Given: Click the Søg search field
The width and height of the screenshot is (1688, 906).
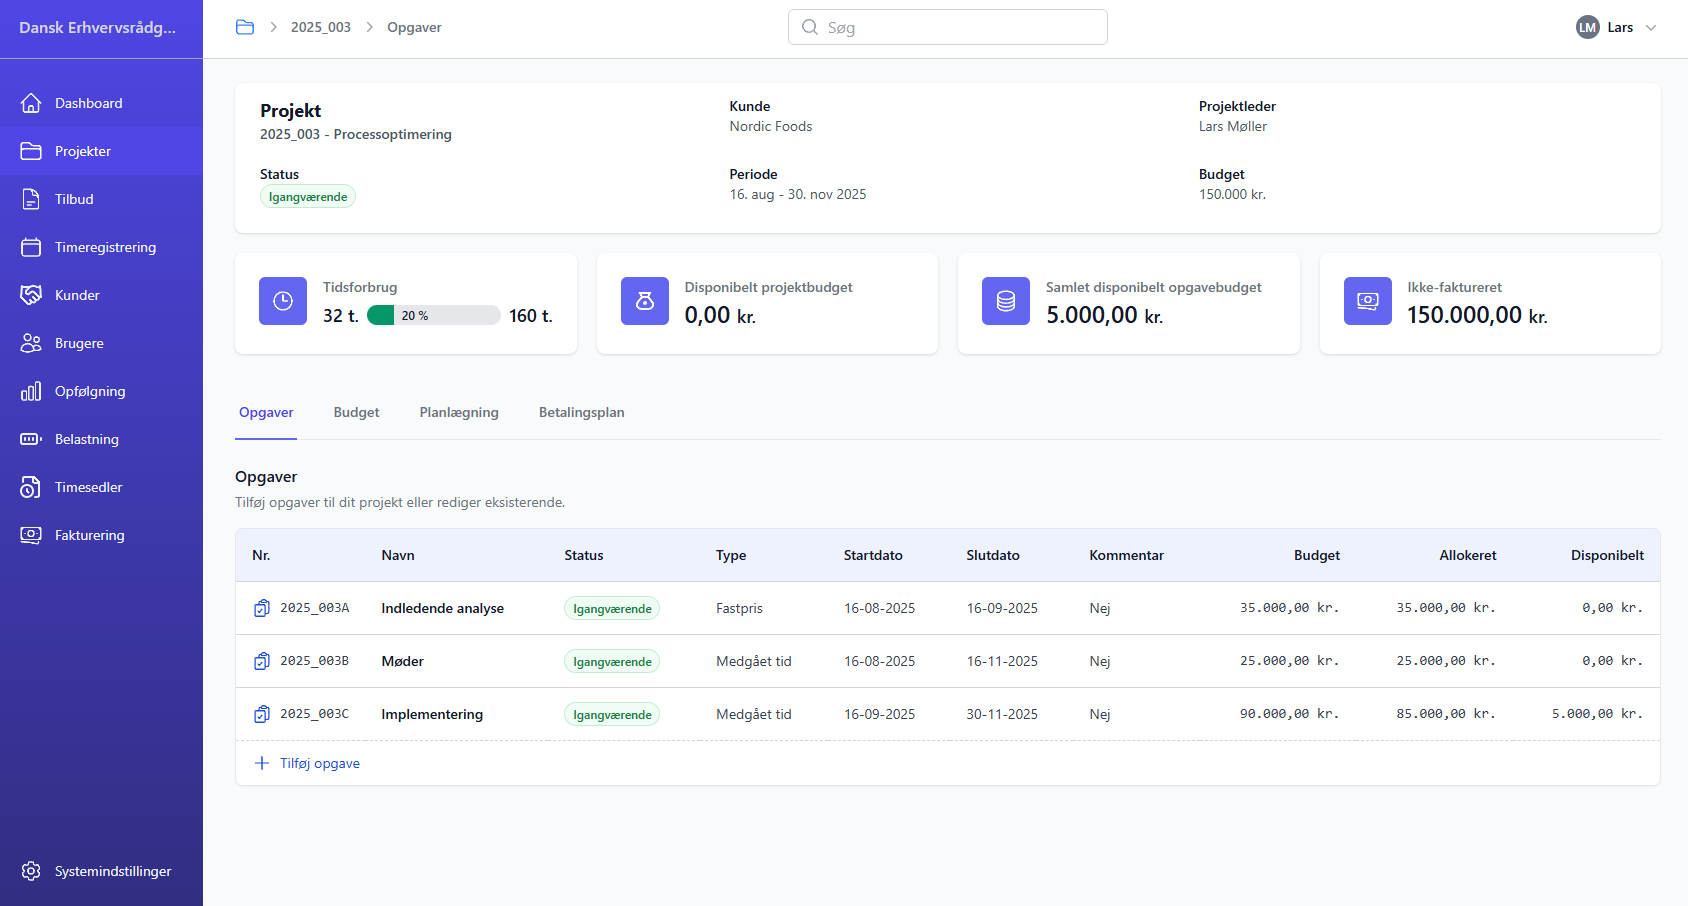Looking at the screenshot, I should coord(948,27).
